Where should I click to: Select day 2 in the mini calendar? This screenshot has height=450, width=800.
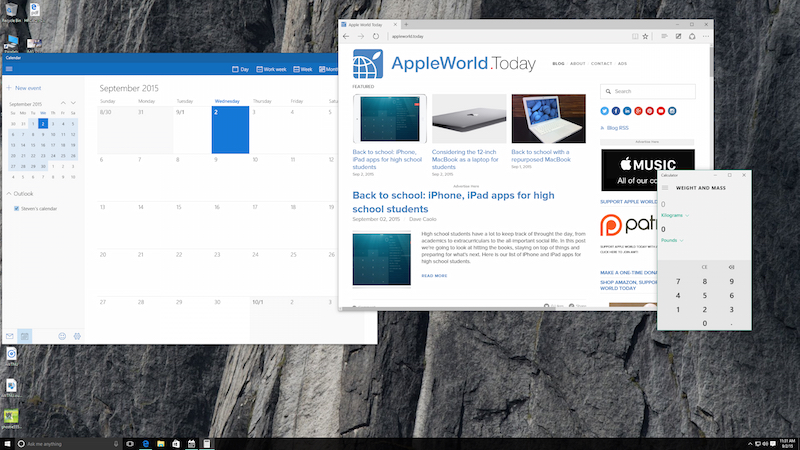point(43,123)
